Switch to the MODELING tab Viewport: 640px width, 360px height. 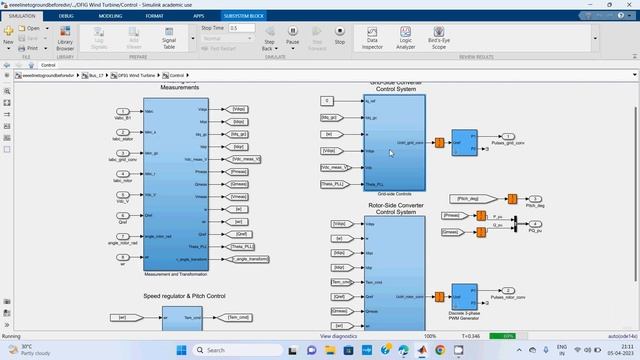[x=110, y=16]
